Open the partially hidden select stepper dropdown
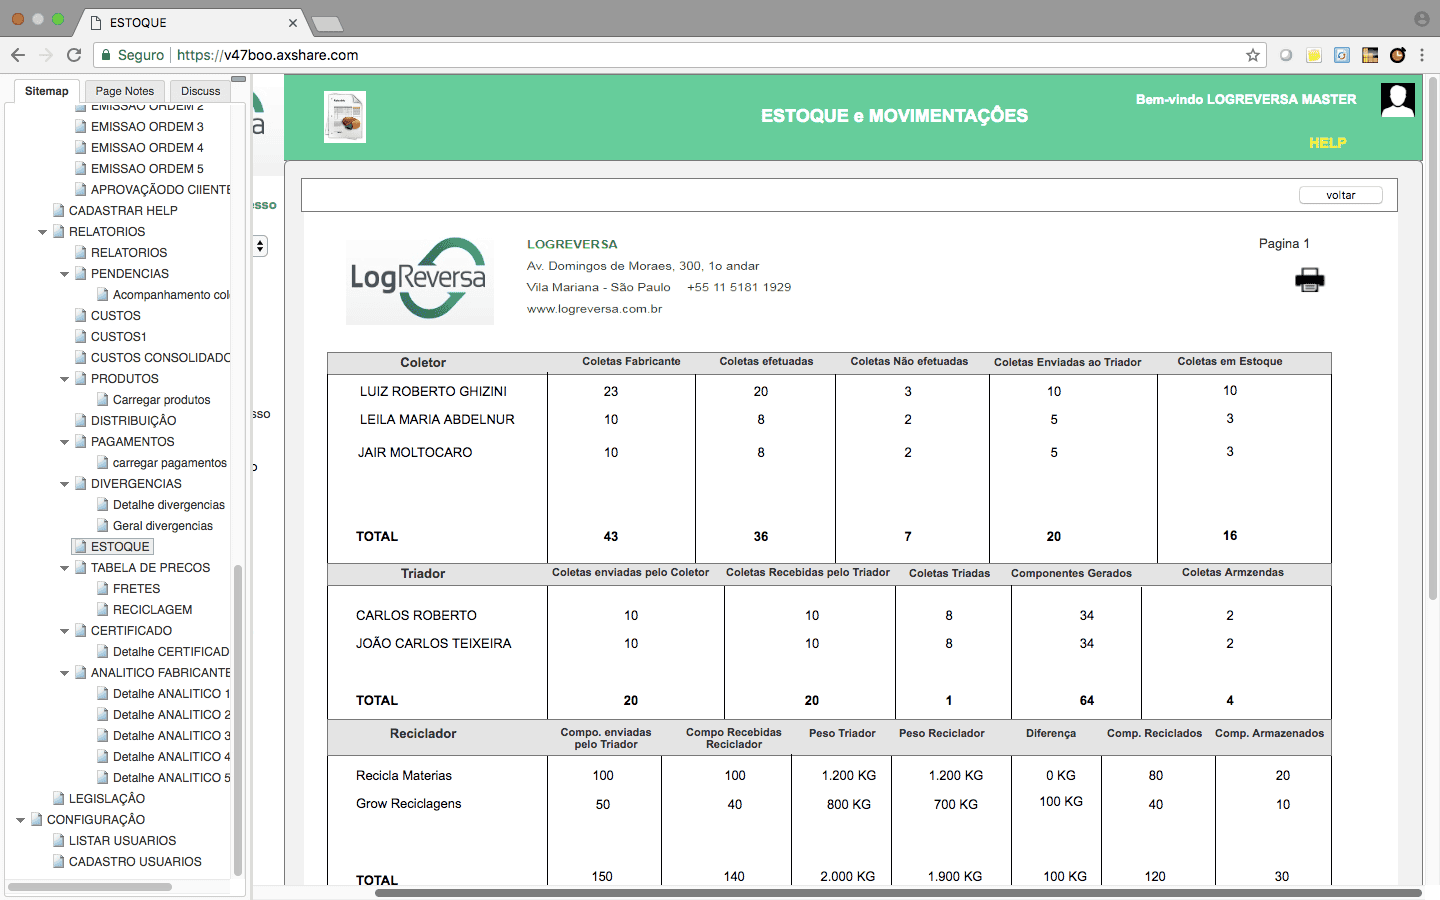The width and height of the screenshot is (1440, 900). pos(260,246)
